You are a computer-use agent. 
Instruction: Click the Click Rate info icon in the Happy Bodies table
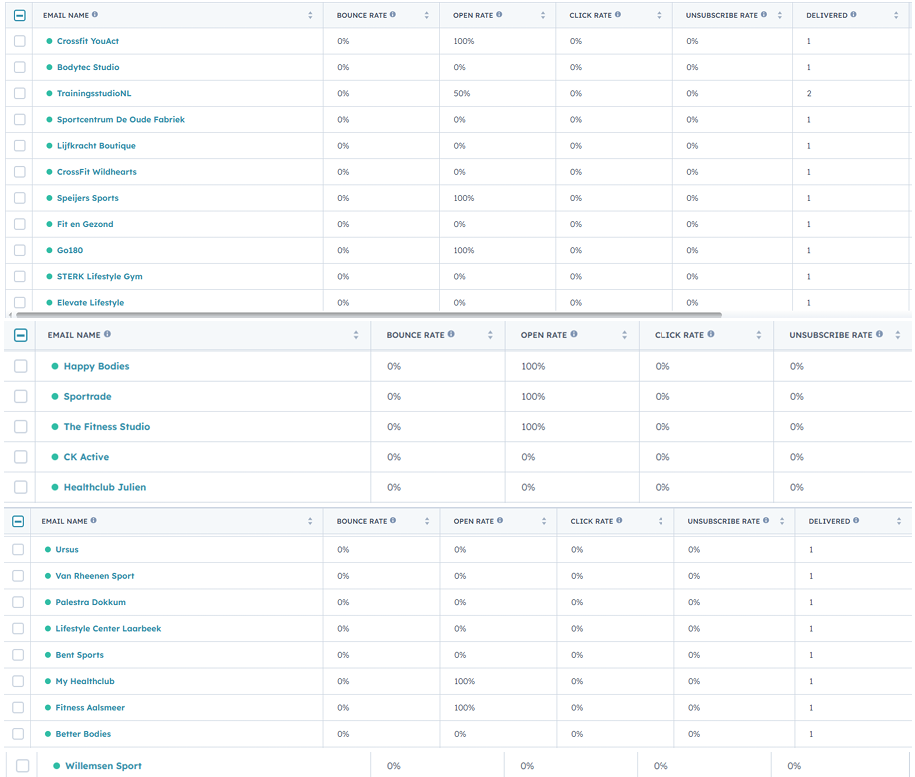tap(711, 334)
